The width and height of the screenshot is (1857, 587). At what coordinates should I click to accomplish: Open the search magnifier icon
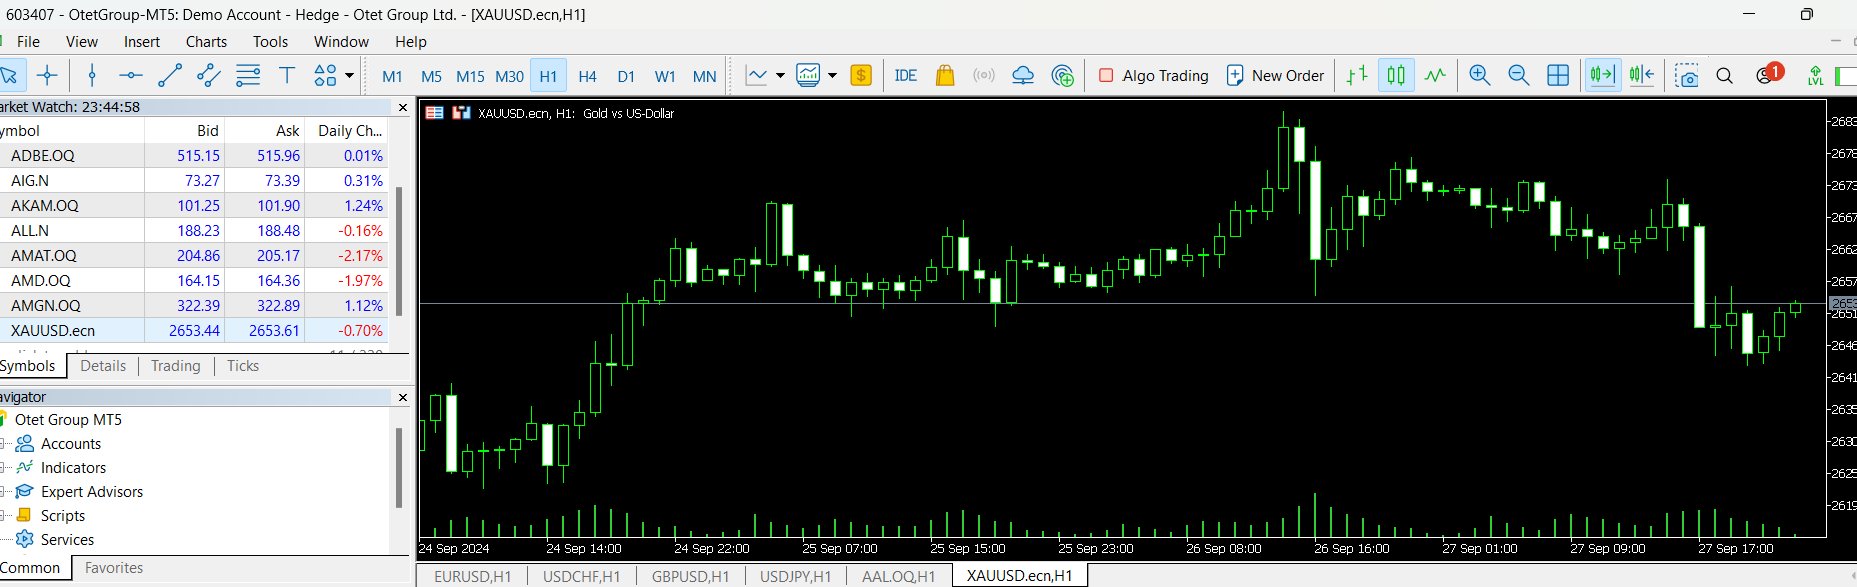(x=1724, y=76)
